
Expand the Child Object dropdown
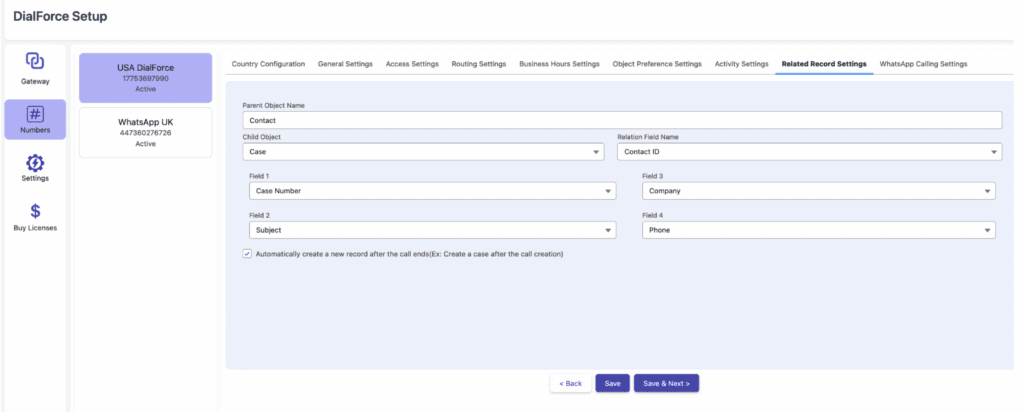click(x=423, y=152)
